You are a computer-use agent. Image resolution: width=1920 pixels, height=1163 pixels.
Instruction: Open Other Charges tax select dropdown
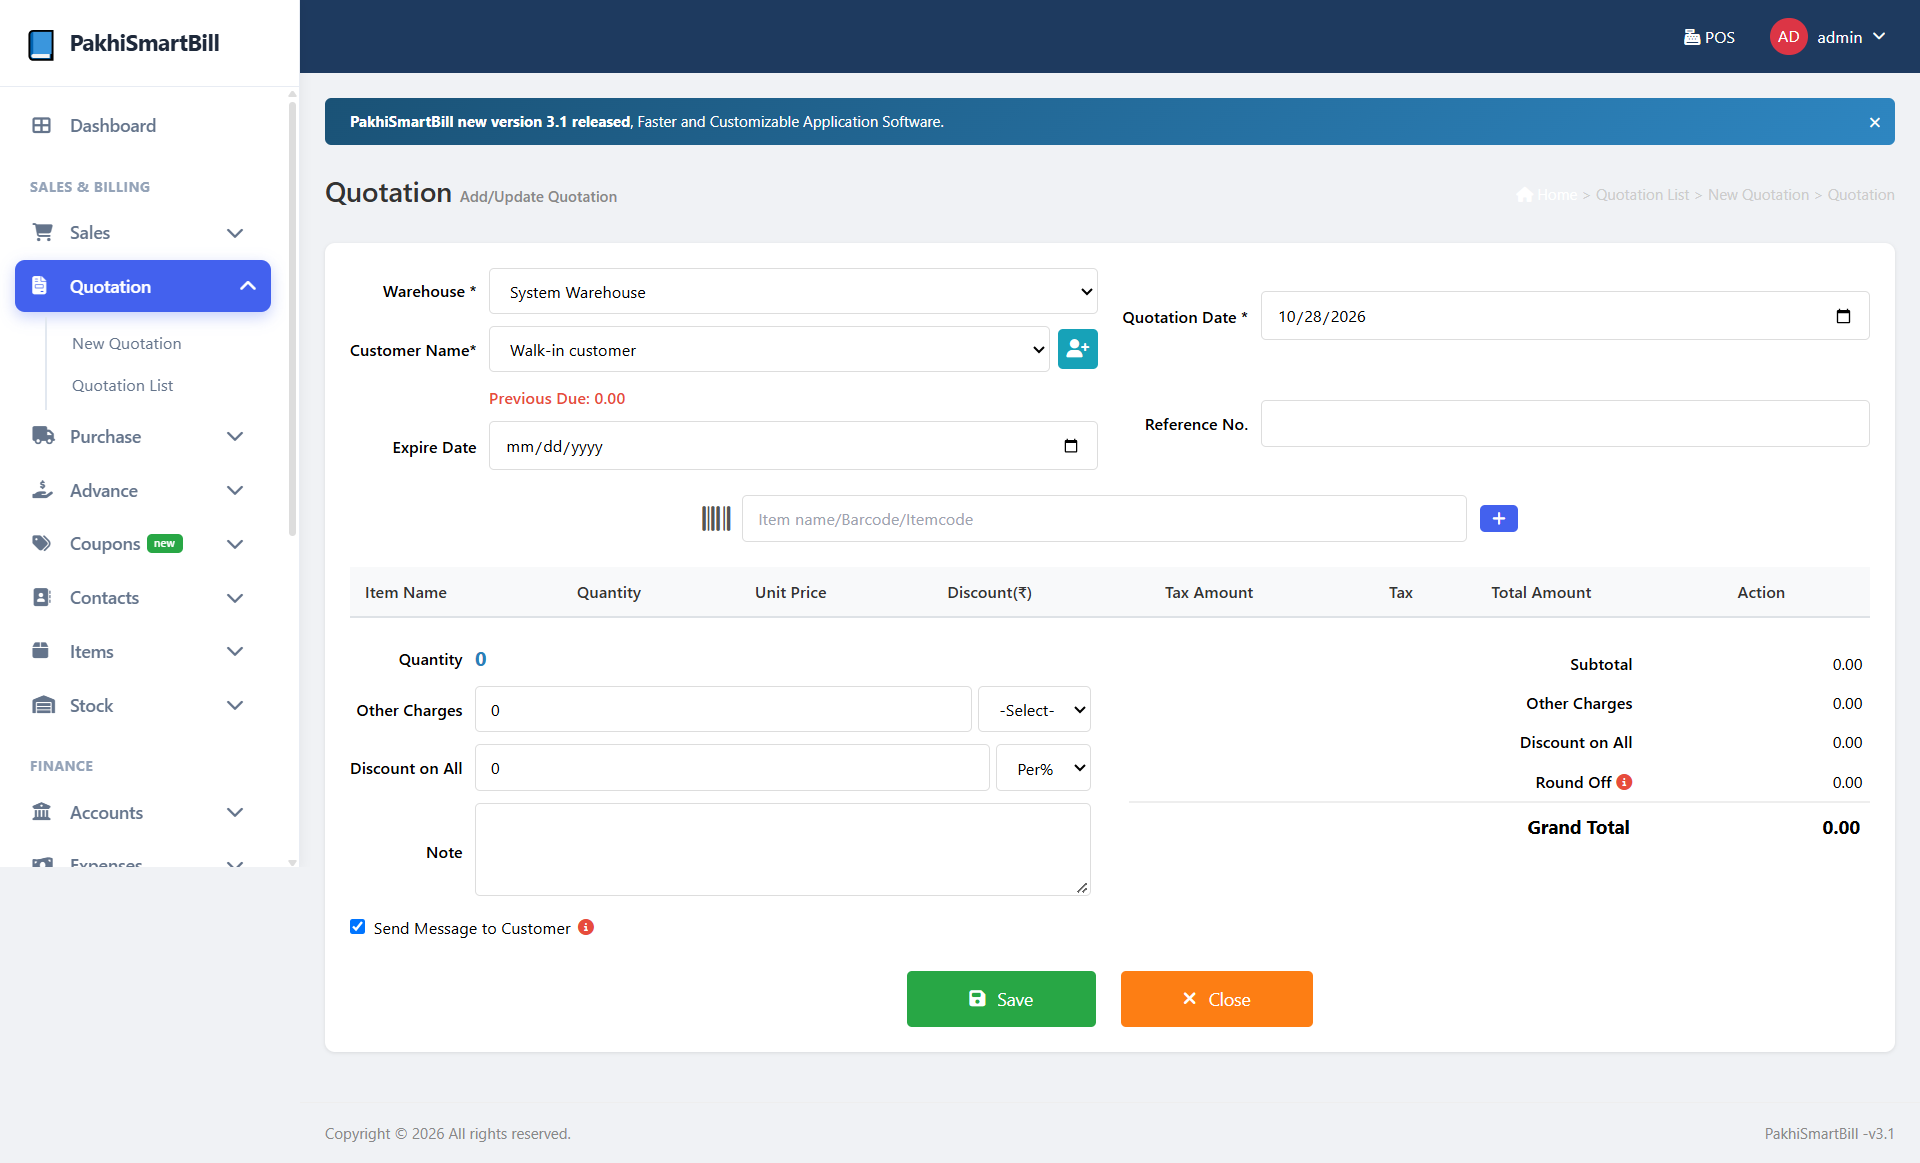coord(1034,710)
